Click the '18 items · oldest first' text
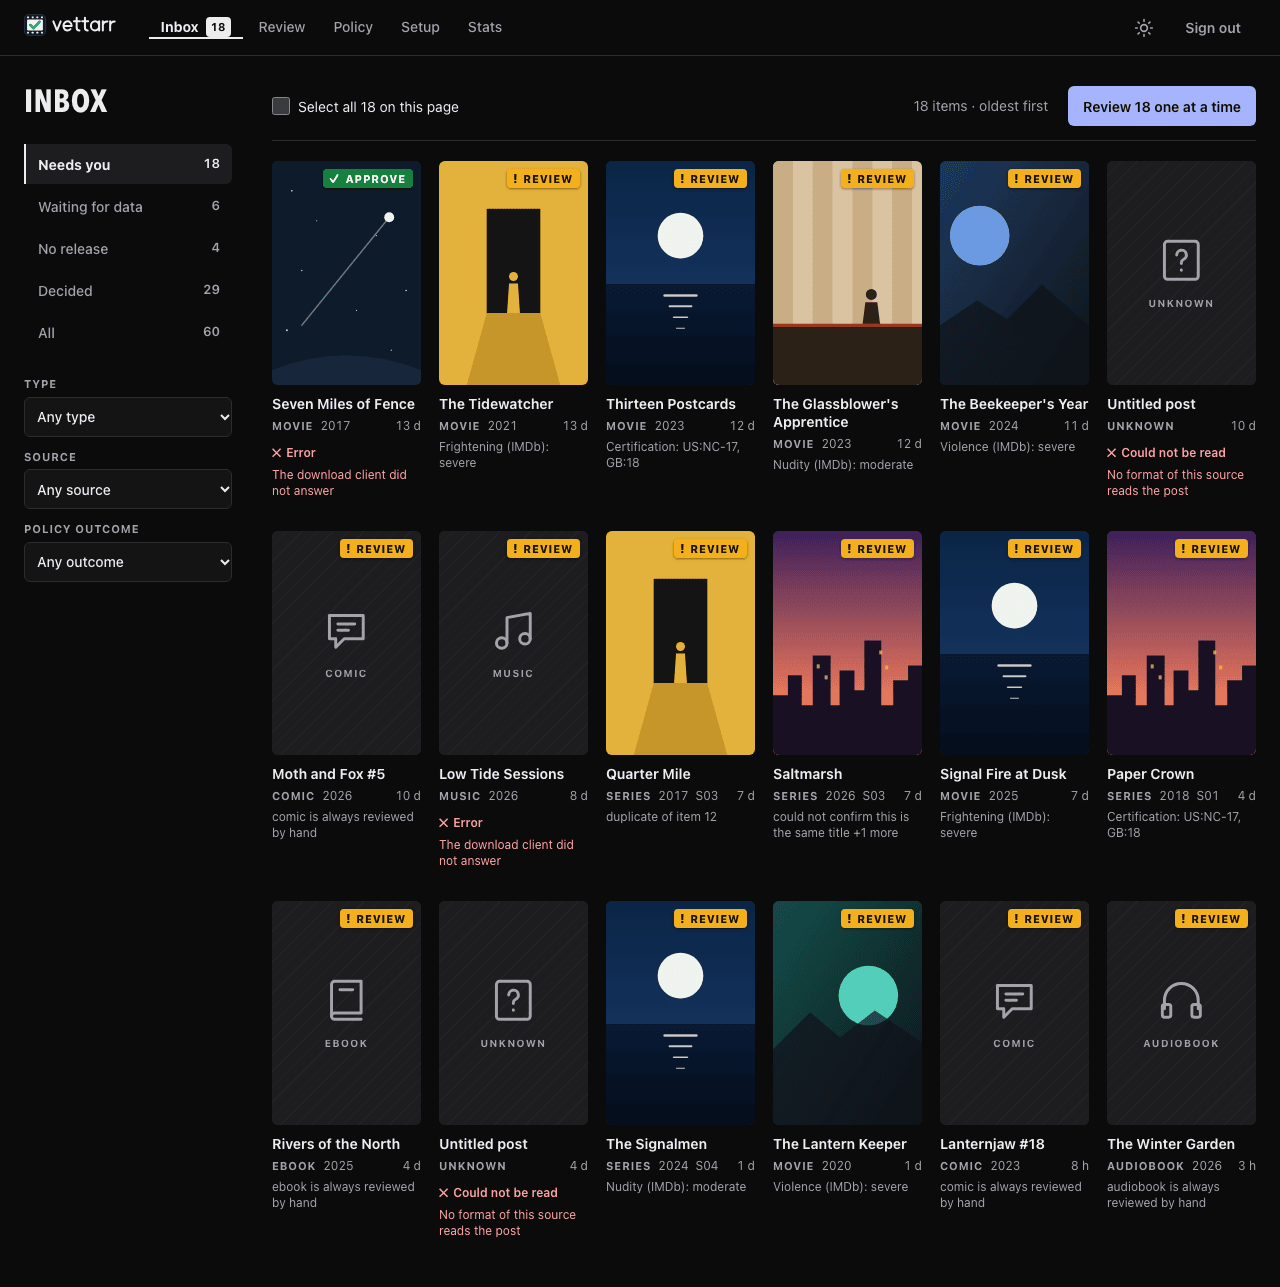 coord(981,106)
